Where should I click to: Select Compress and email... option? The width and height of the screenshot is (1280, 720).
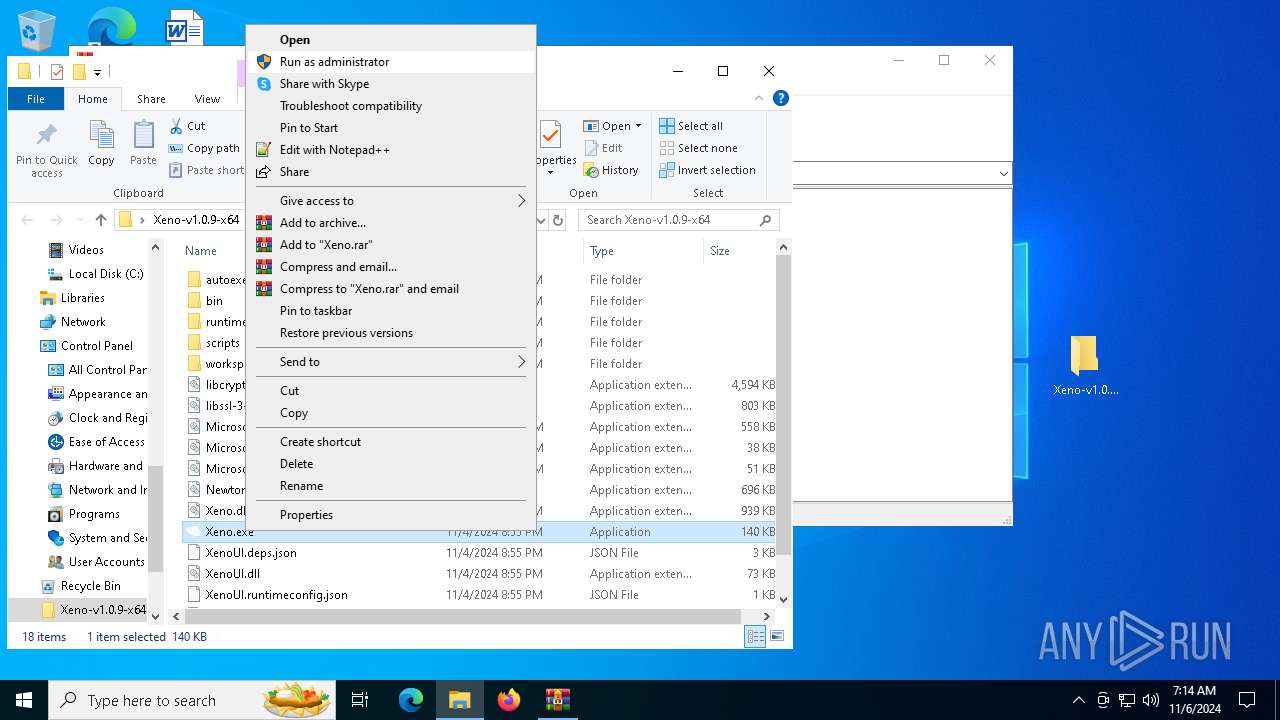click(391, 267)
